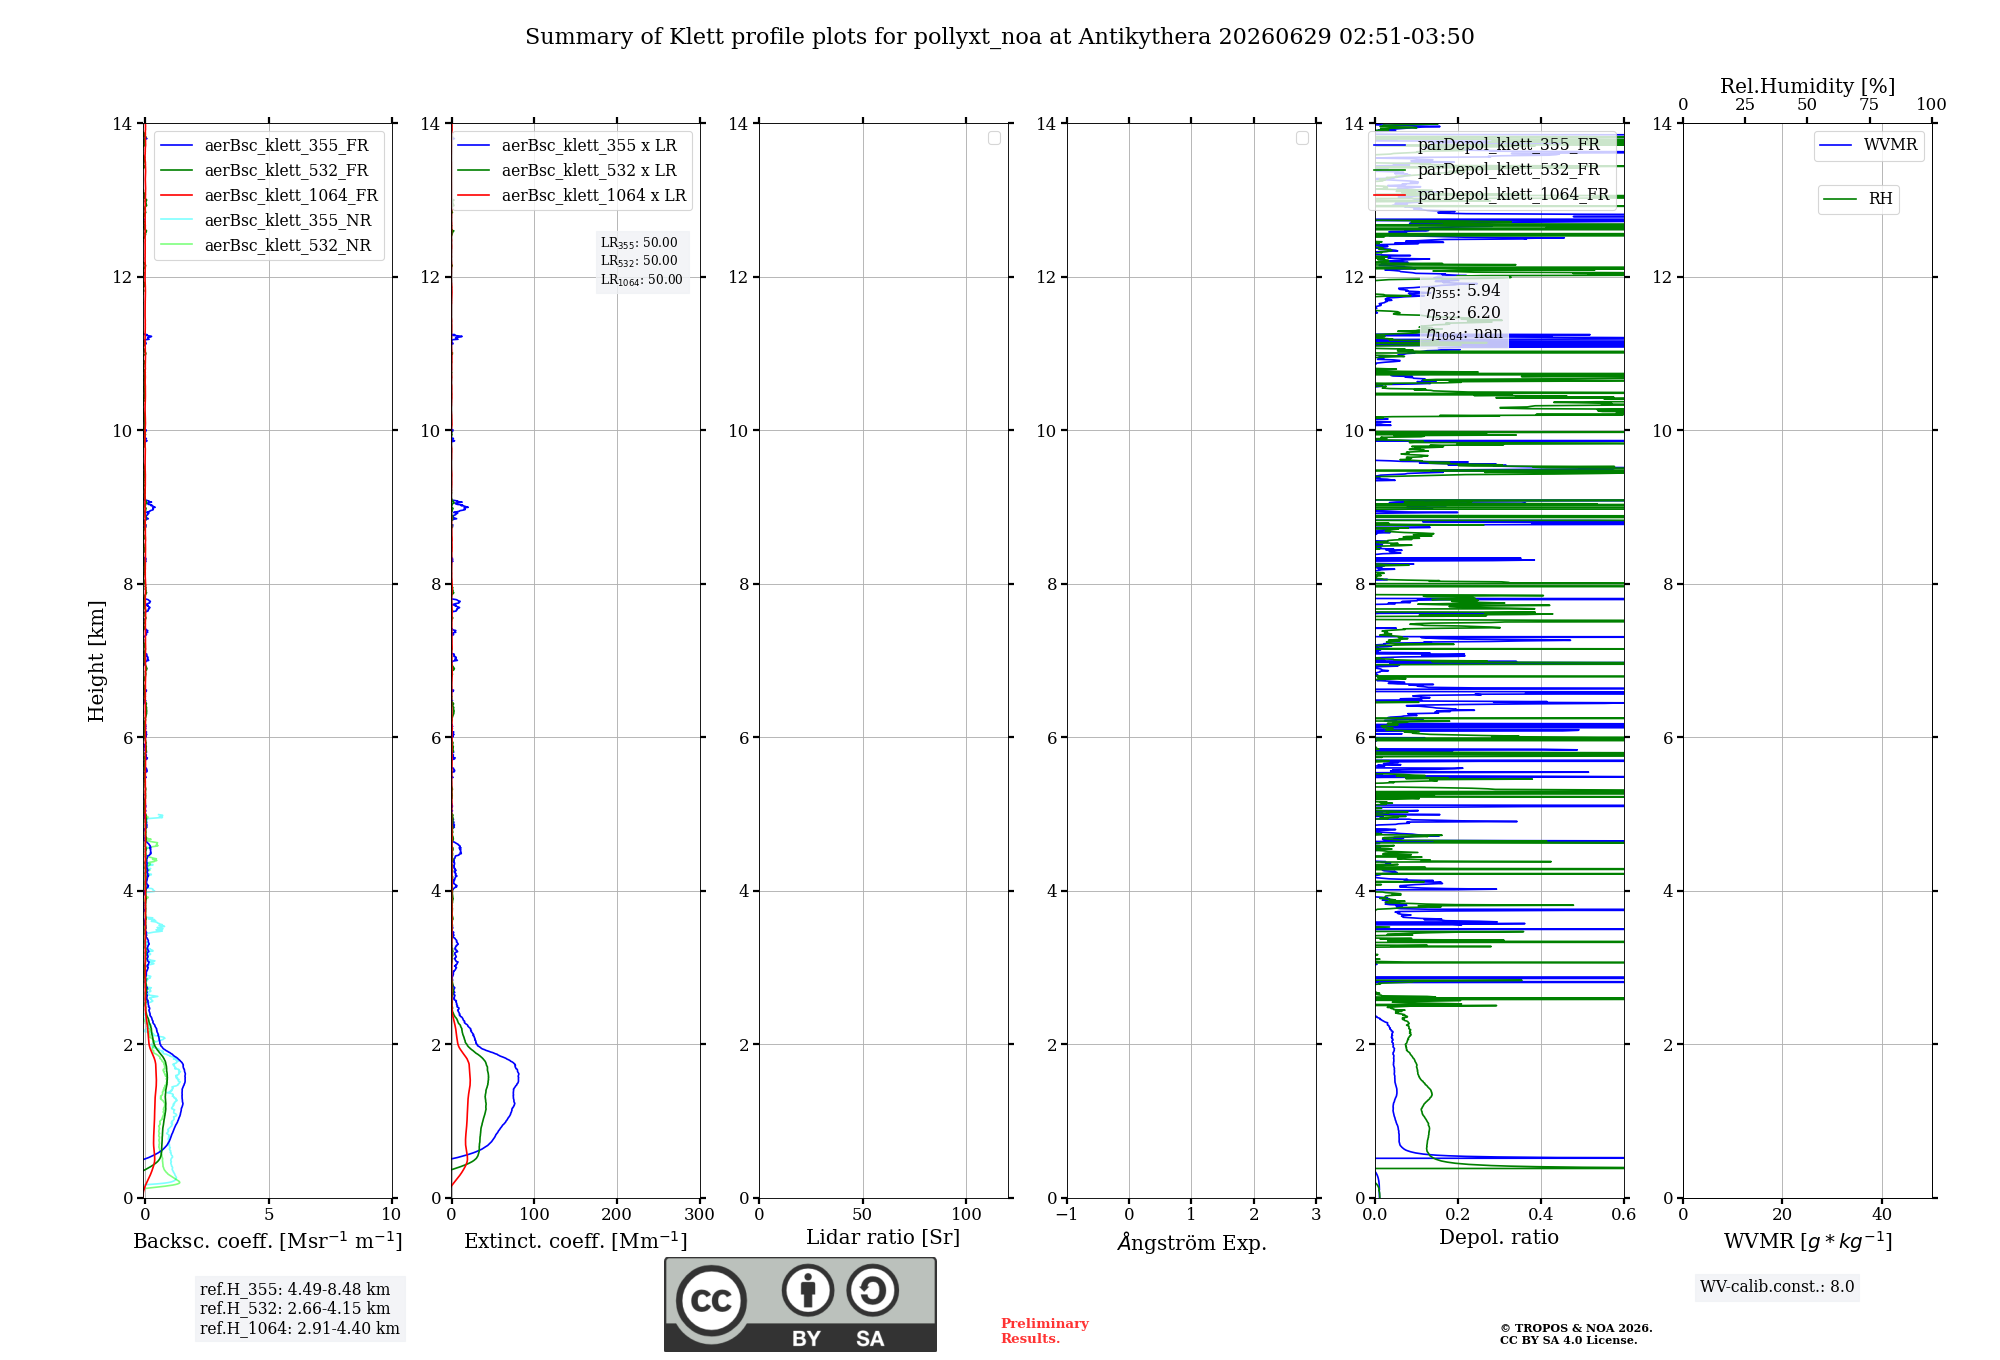Viewport: 2000px width, 1360px height.
Task: Select the aerBsc_klett_355_FR legend entry
Action: [265, 145]
